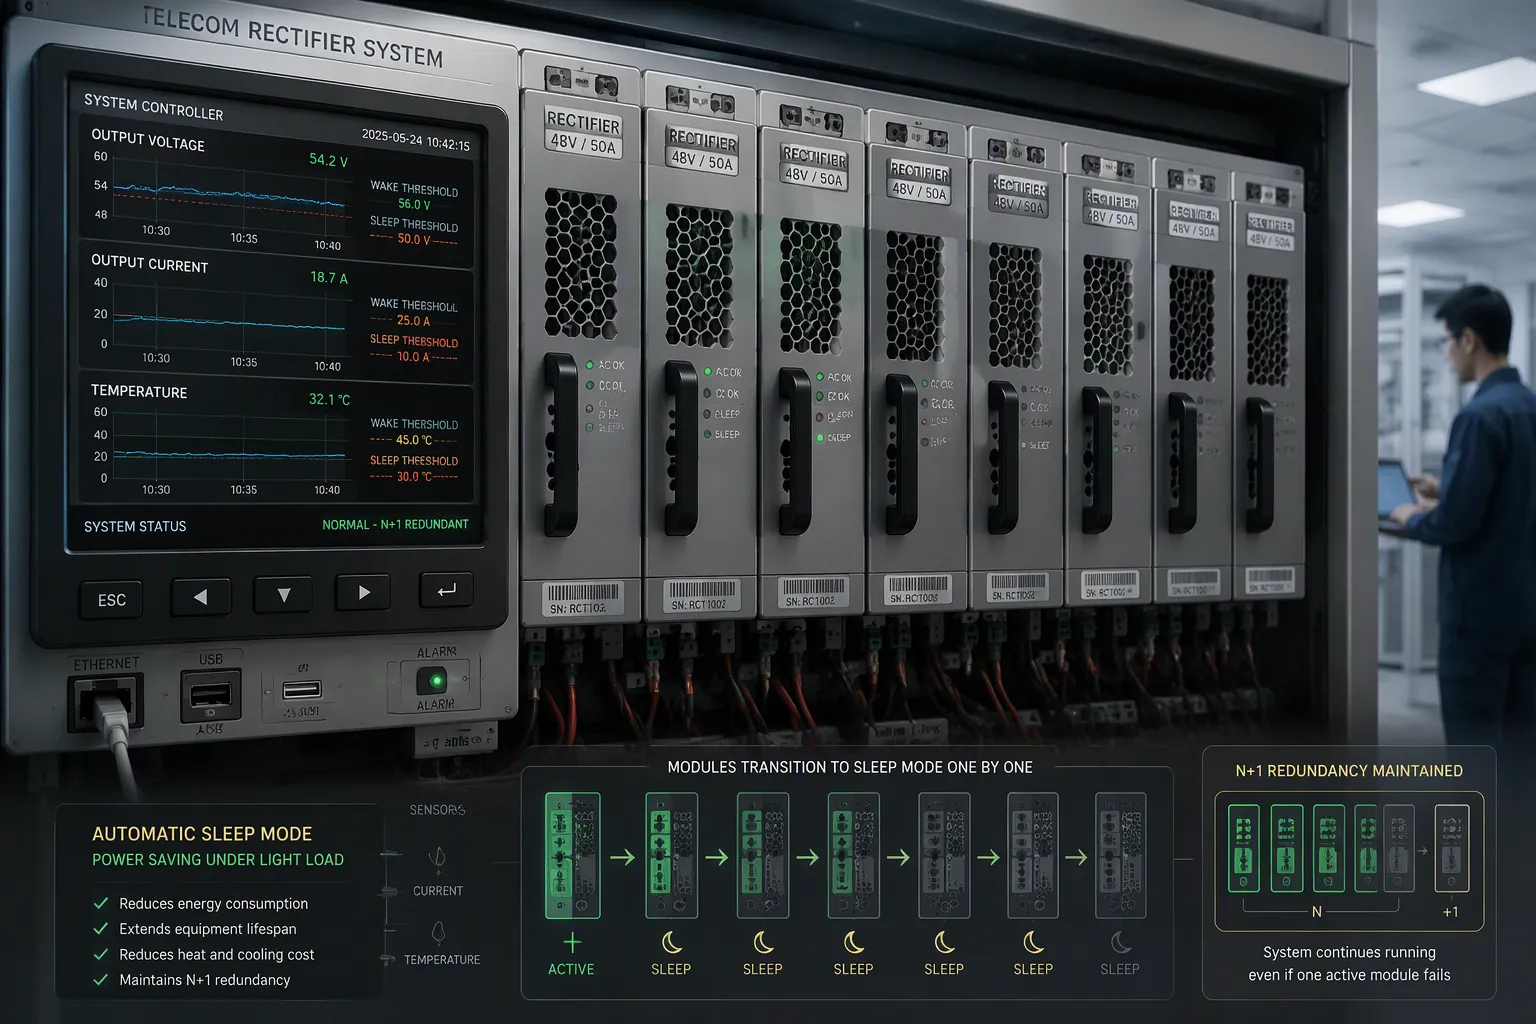Click the SYSTEM STATUS label

[135, 526]
